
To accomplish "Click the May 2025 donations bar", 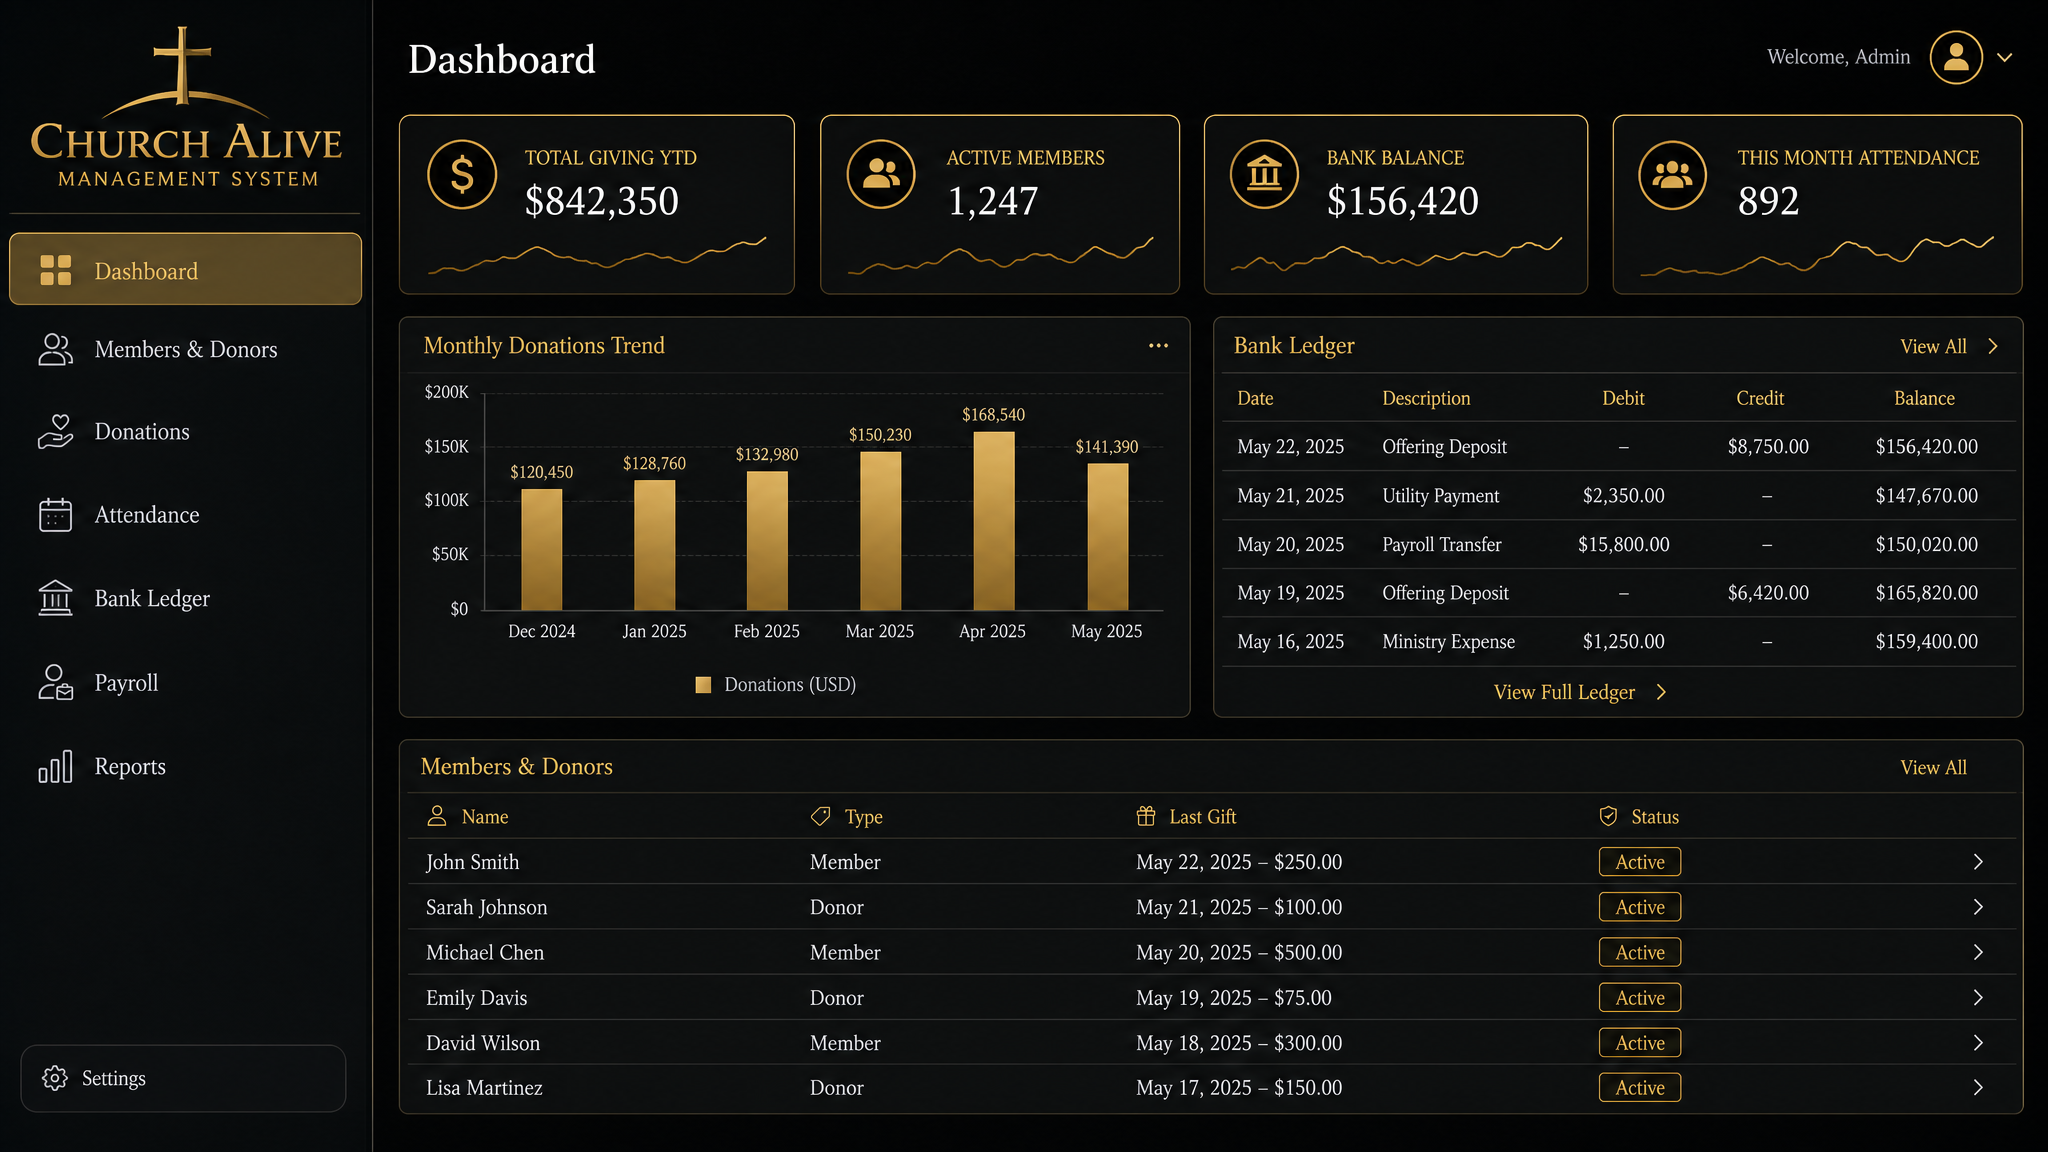I will 1108,537.
